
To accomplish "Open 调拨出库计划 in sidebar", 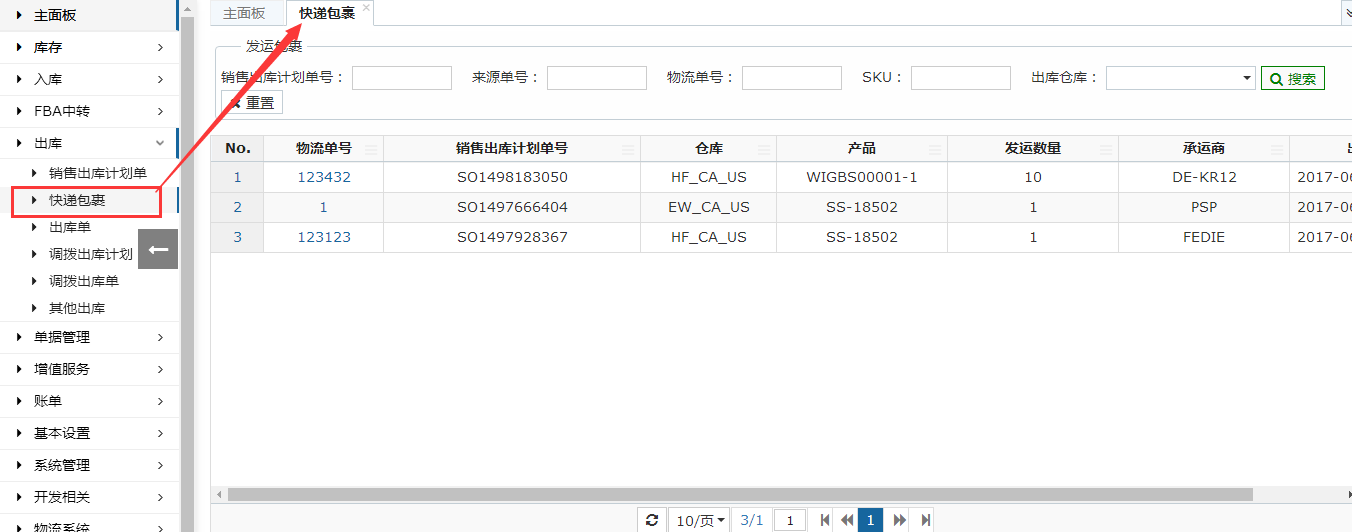I will point(91,254).
